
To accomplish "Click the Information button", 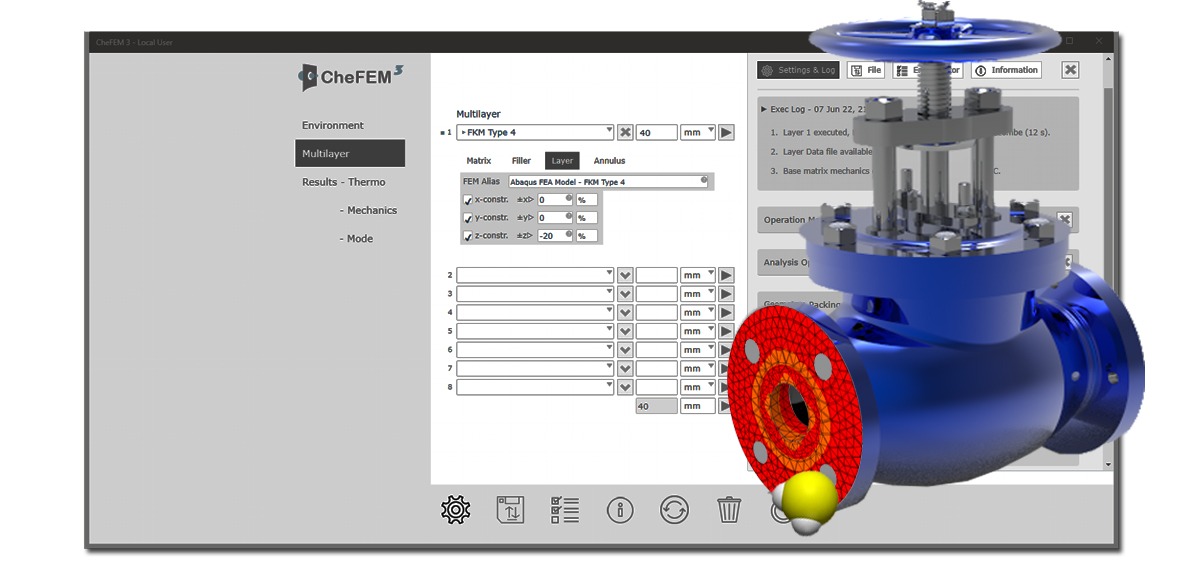I will tap(1006, 70).
